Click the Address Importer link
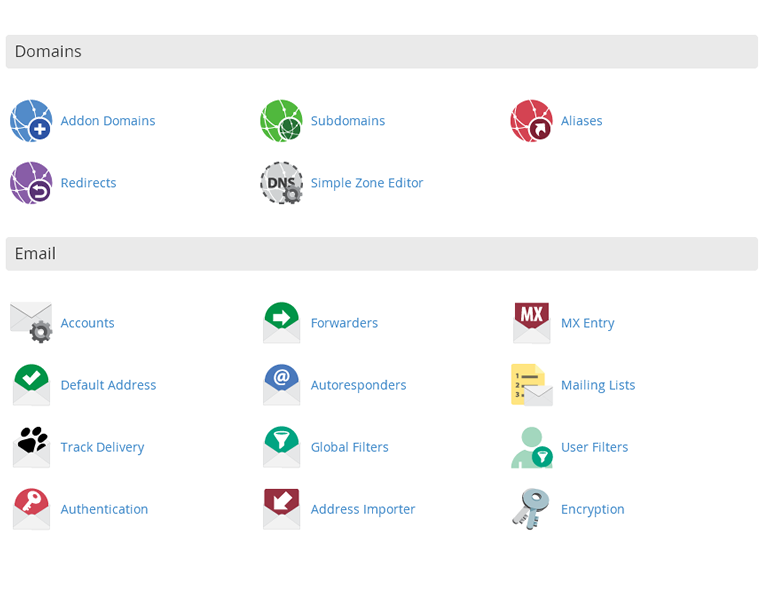Image resolution: width=759 pixels, height=597 pixels. tap(362, 509)
